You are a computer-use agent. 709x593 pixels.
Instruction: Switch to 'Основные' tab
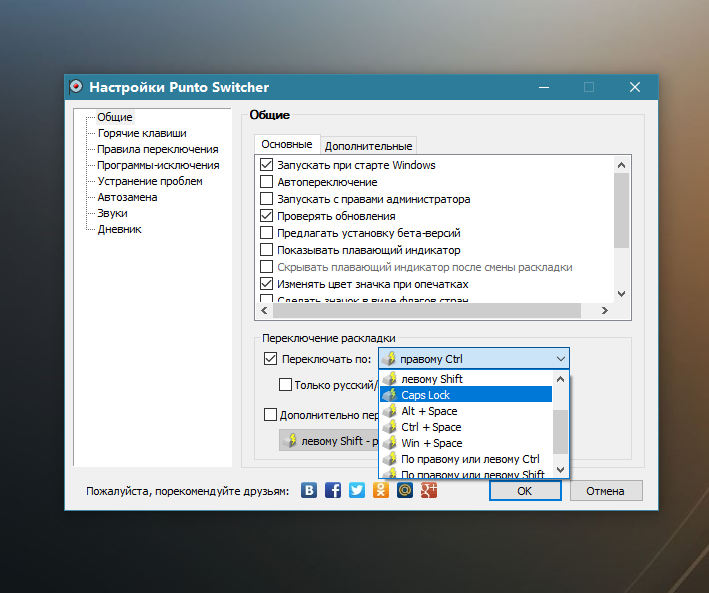287,144
